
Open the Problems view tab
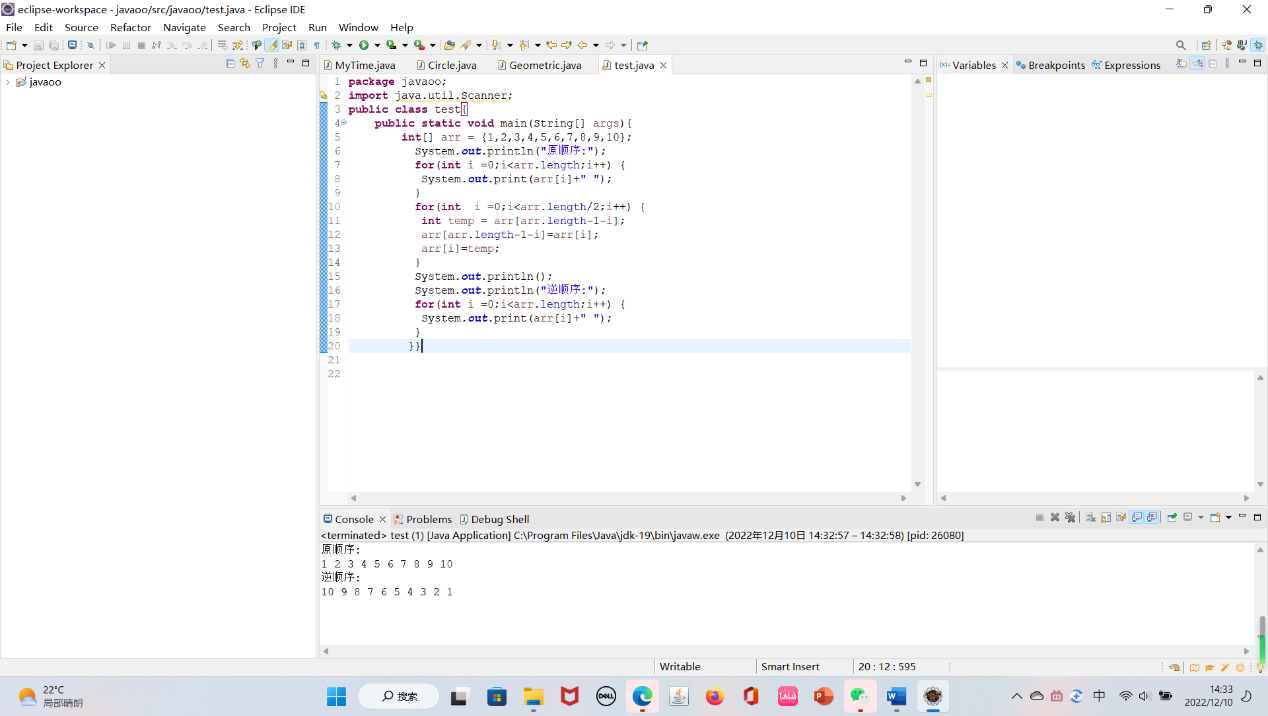428,519
